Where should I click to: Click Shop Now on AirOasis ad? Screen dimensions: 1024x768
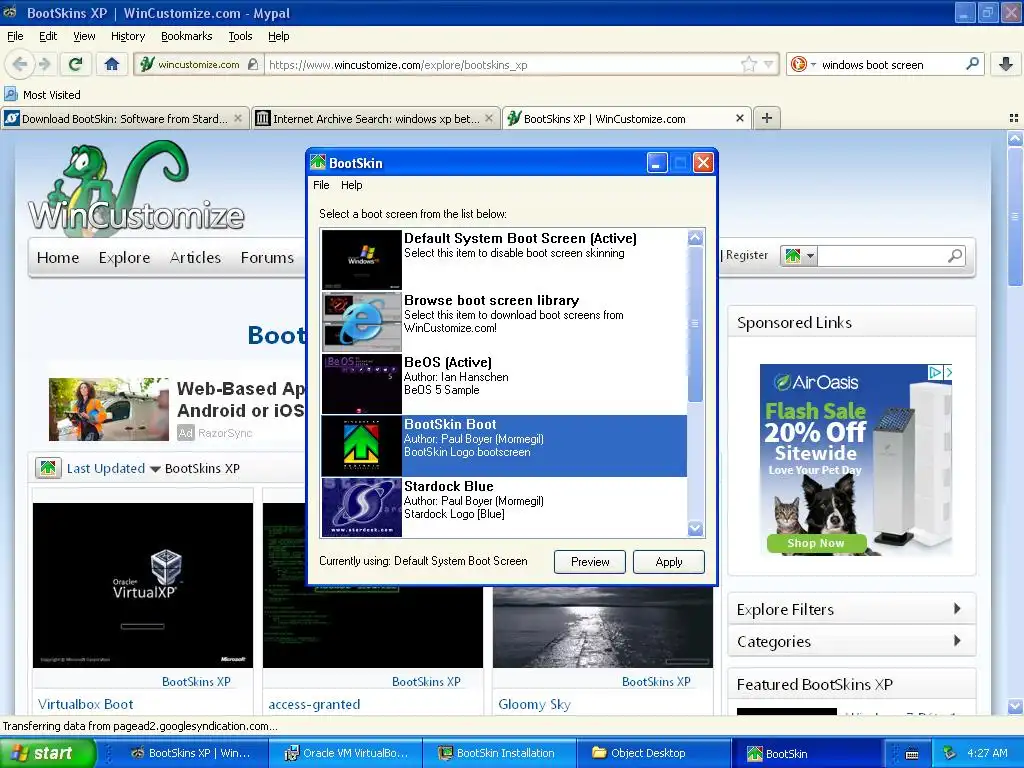coord(816,543)
